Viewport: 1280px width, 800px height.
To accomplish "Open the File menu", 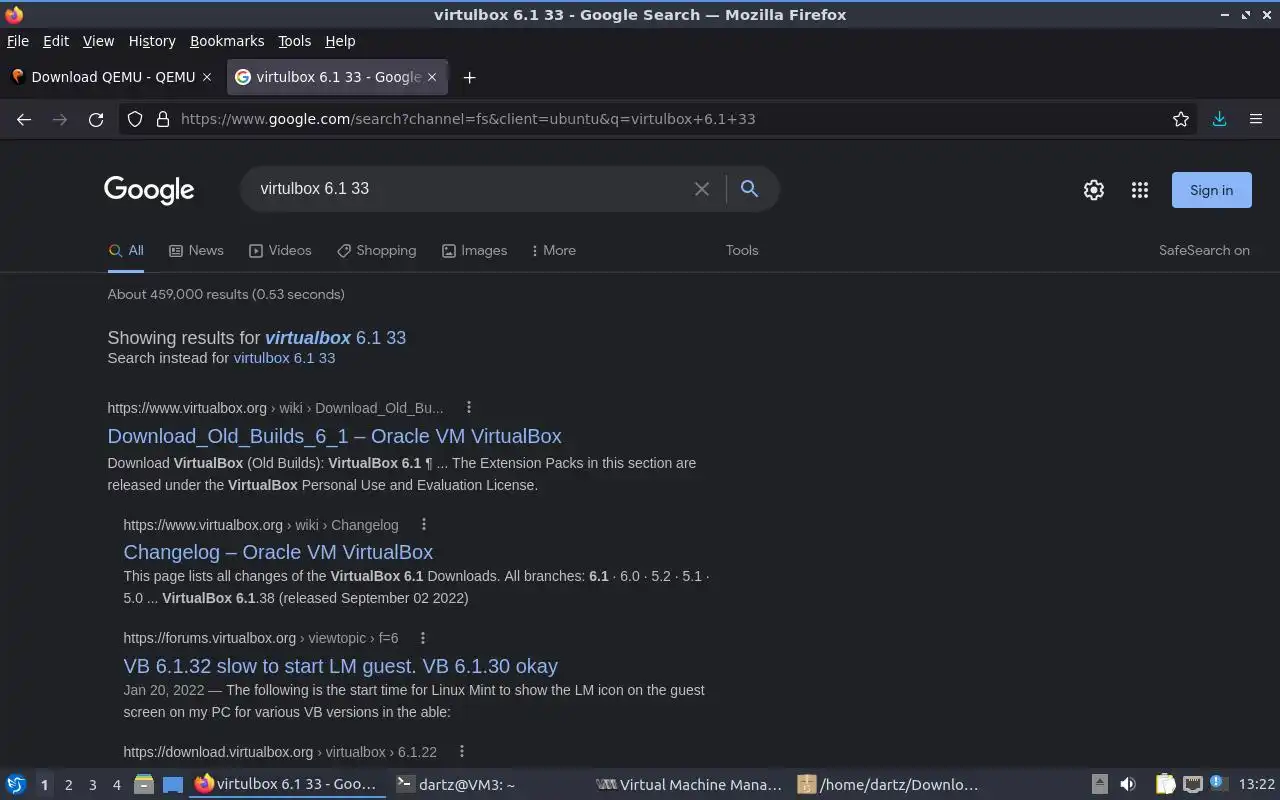I will (x=18, y=41).
